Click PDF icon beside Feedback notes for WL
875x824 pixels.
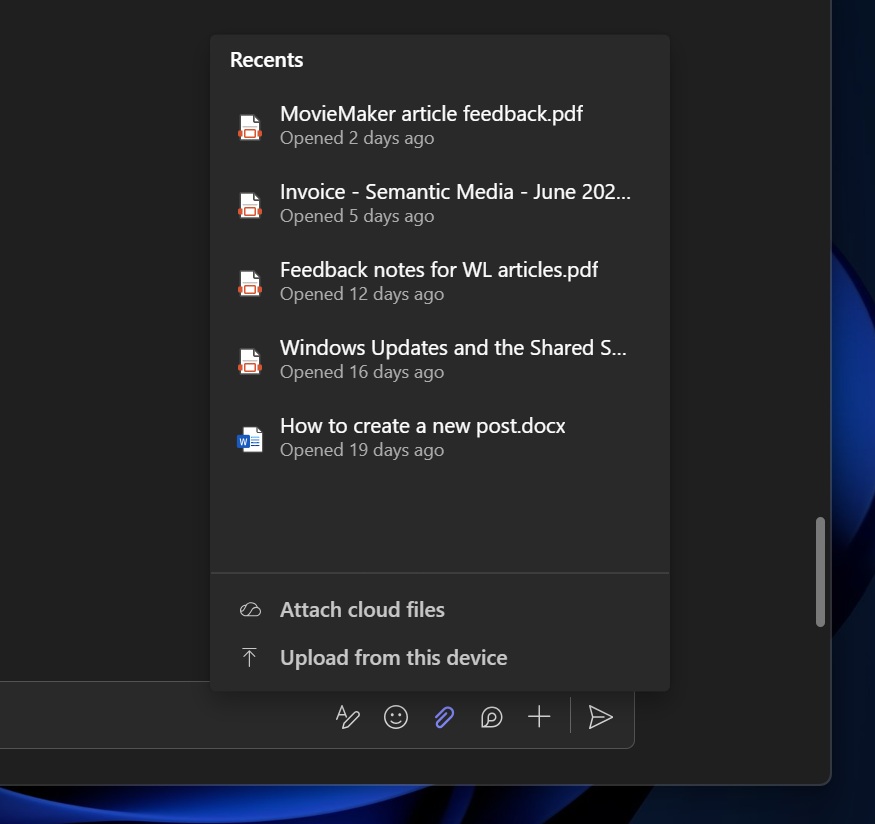250,283
